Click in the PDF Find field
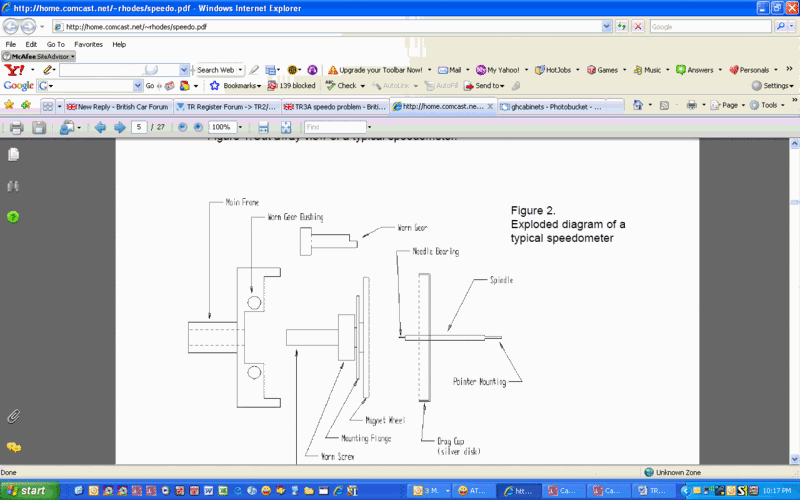This screenshot has width=800, height=500. click(x=333, y=127)
